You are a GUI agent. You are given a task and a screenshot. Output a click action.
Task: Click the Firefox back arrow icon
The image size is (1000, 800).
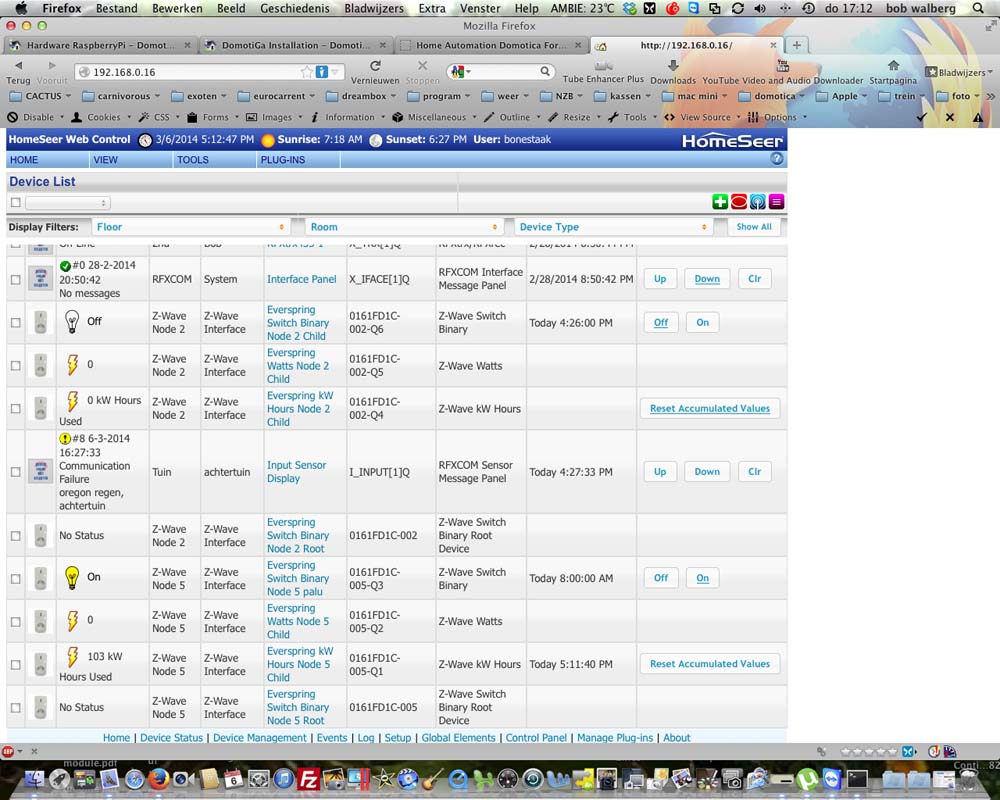18,66
